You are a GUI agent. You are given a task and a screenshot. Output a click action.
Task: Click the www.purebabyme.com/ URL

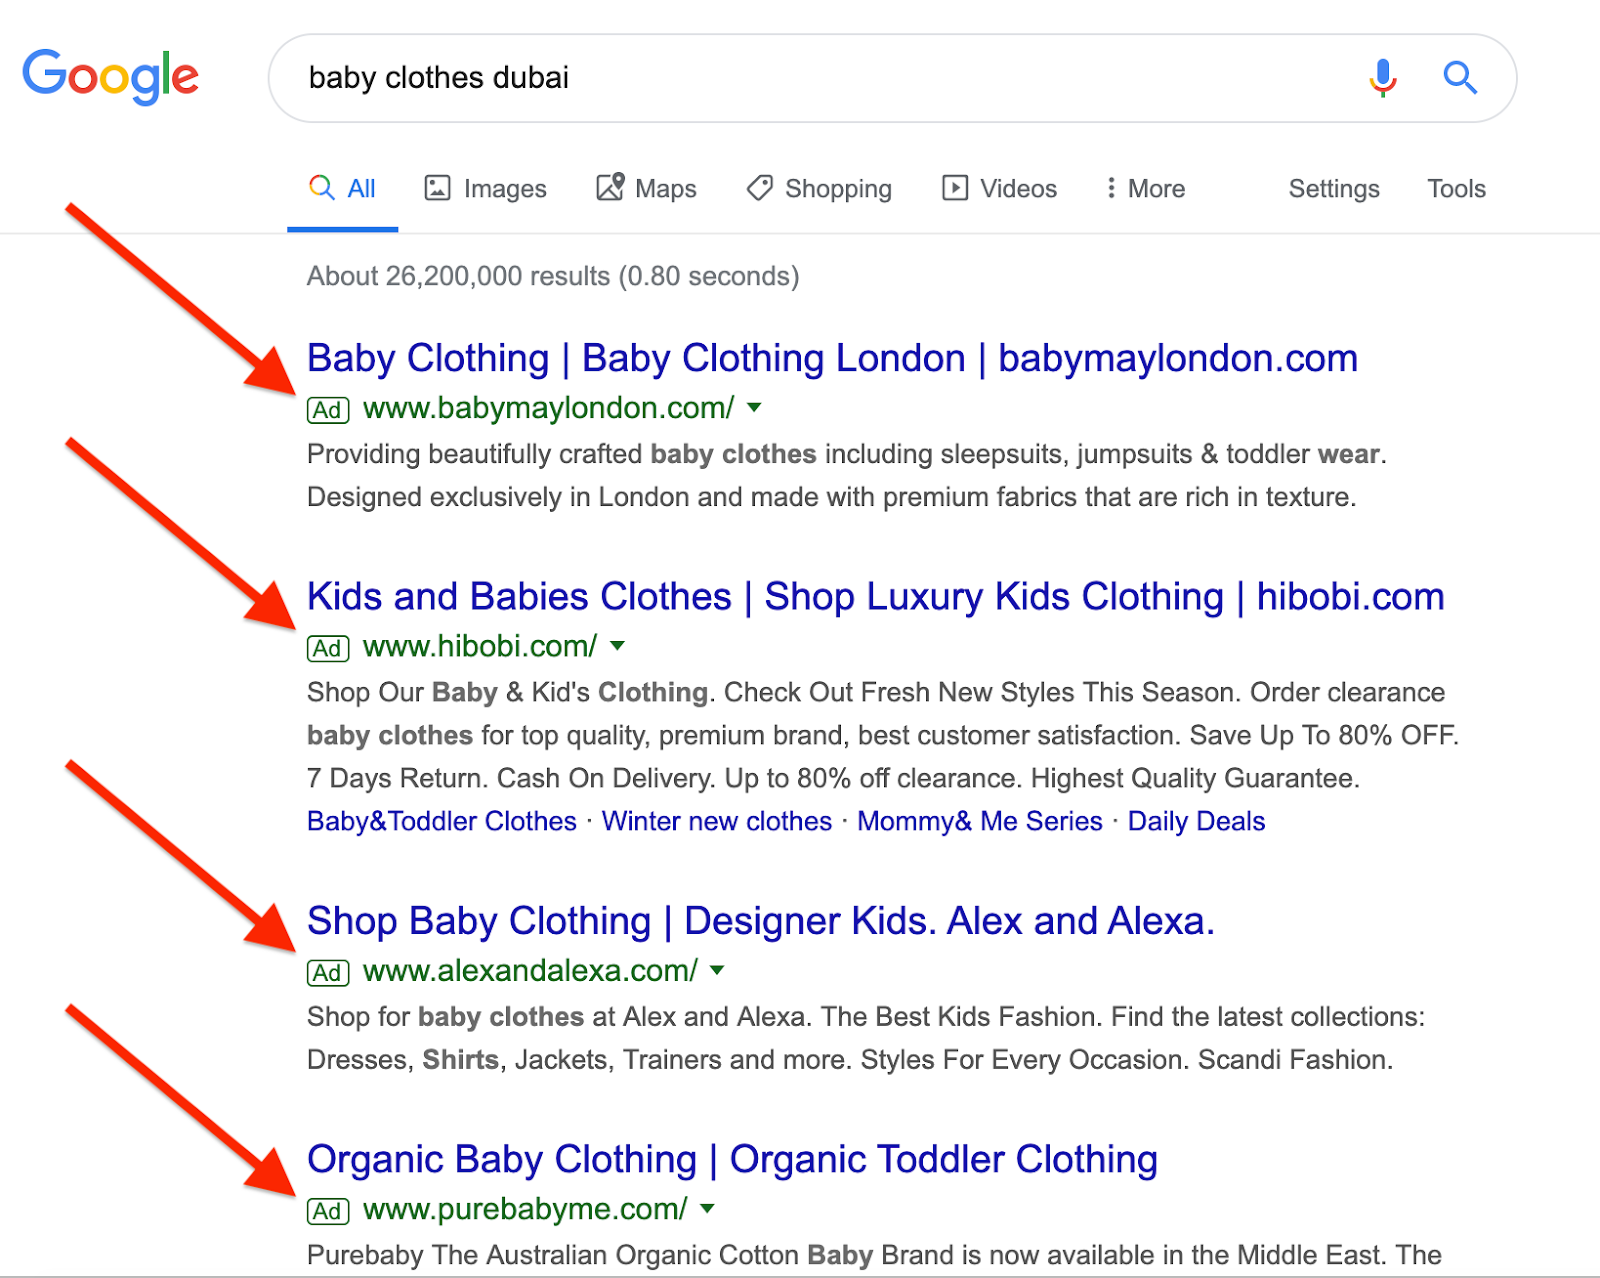525,1209
